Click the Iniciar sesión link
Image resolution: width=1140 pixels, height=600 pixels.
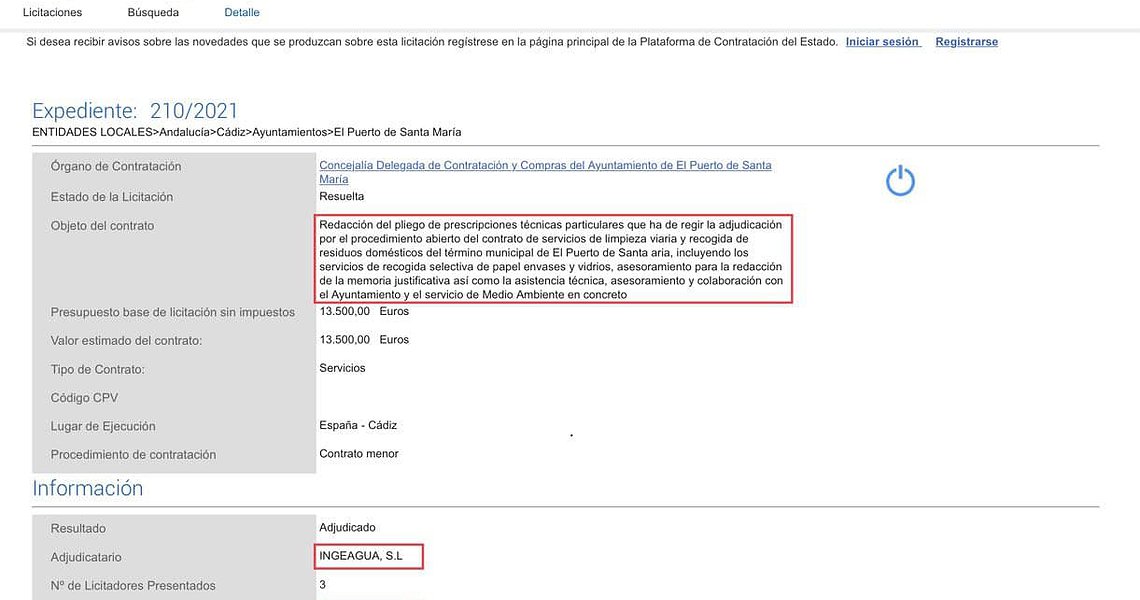click(x=882, y=42)
